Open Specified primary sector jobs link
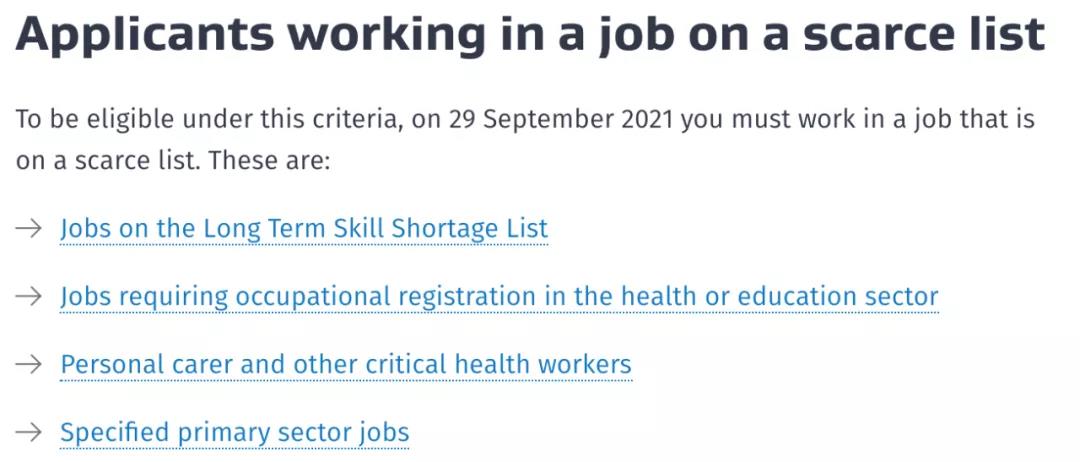Image resolution: width=1080 pixels, height=462 pixels. pyautogui.click(x=234, y=433)
